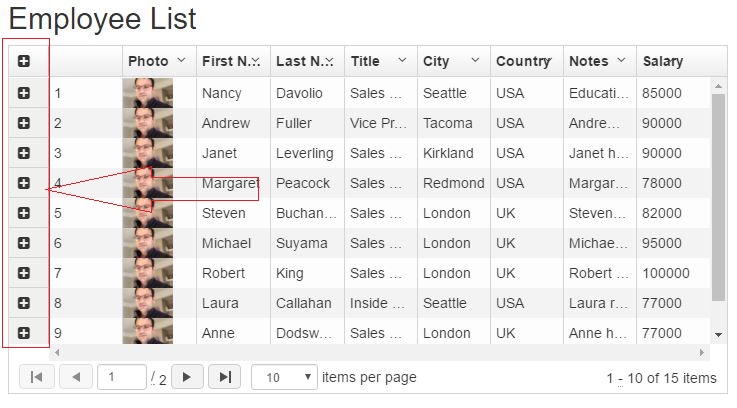Viewport: 737px width, 408px height.
Task: Go to the next page
Action: (187, 377)
